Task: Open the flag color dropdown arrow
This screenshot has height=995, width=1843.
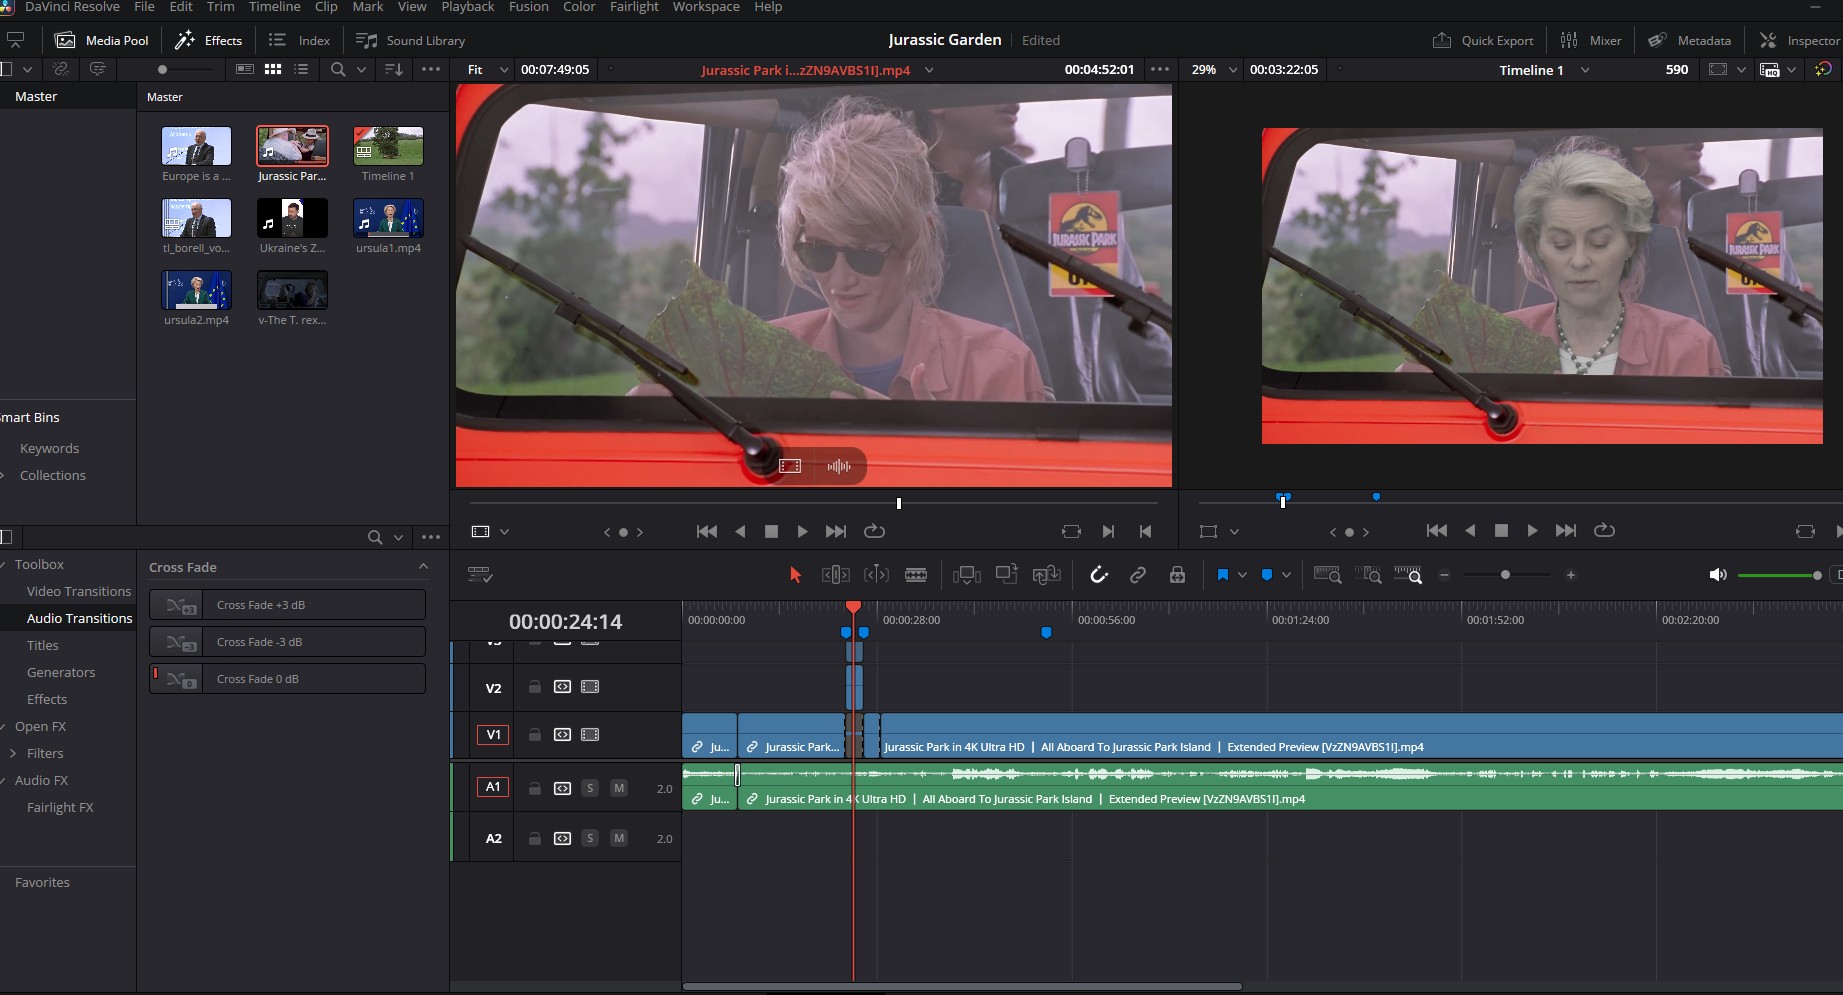Action: [1242, 575]
